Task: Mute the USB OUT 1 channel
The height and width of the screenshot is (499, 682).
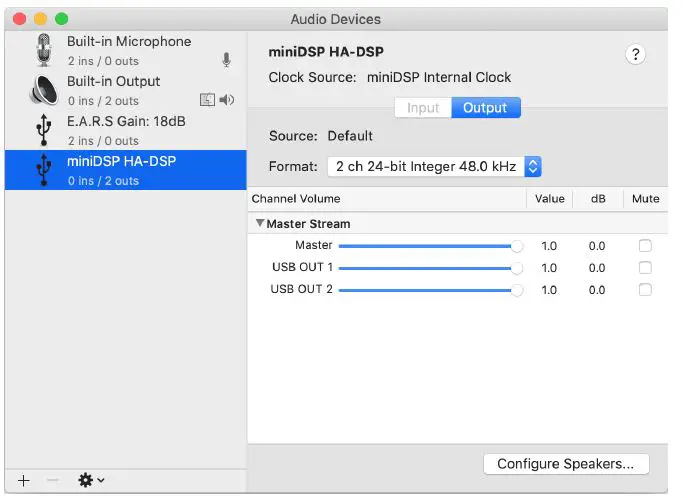Action: [645, 268]
